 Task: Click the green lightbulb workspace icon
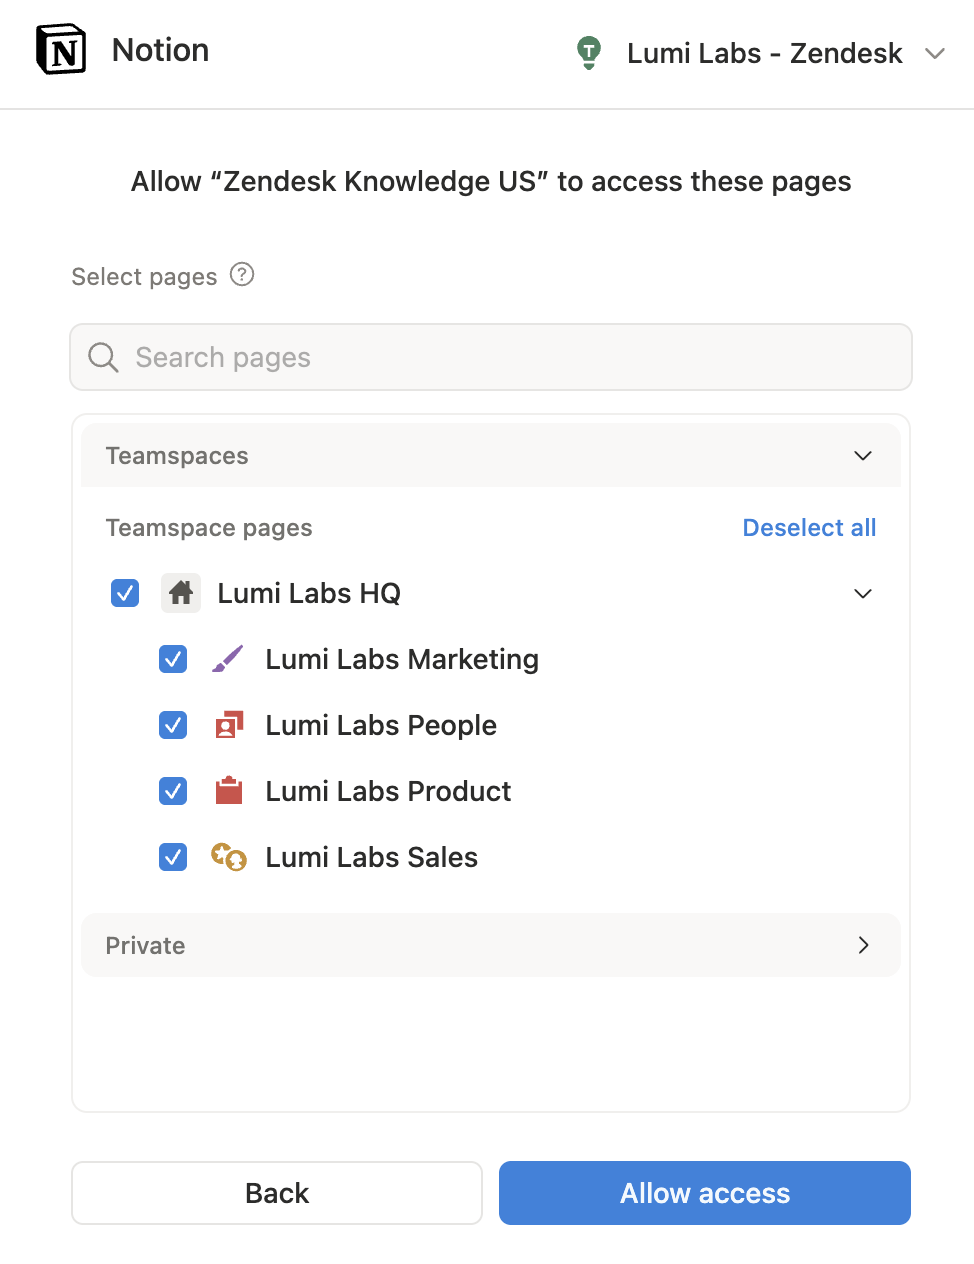click(x=589, y=52)
